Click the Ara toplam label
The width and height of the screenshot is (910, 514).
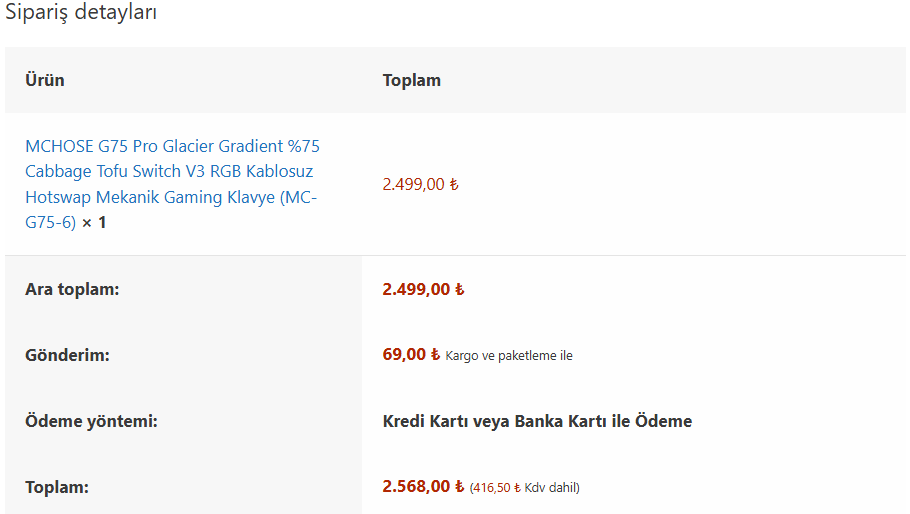(72, 289)
